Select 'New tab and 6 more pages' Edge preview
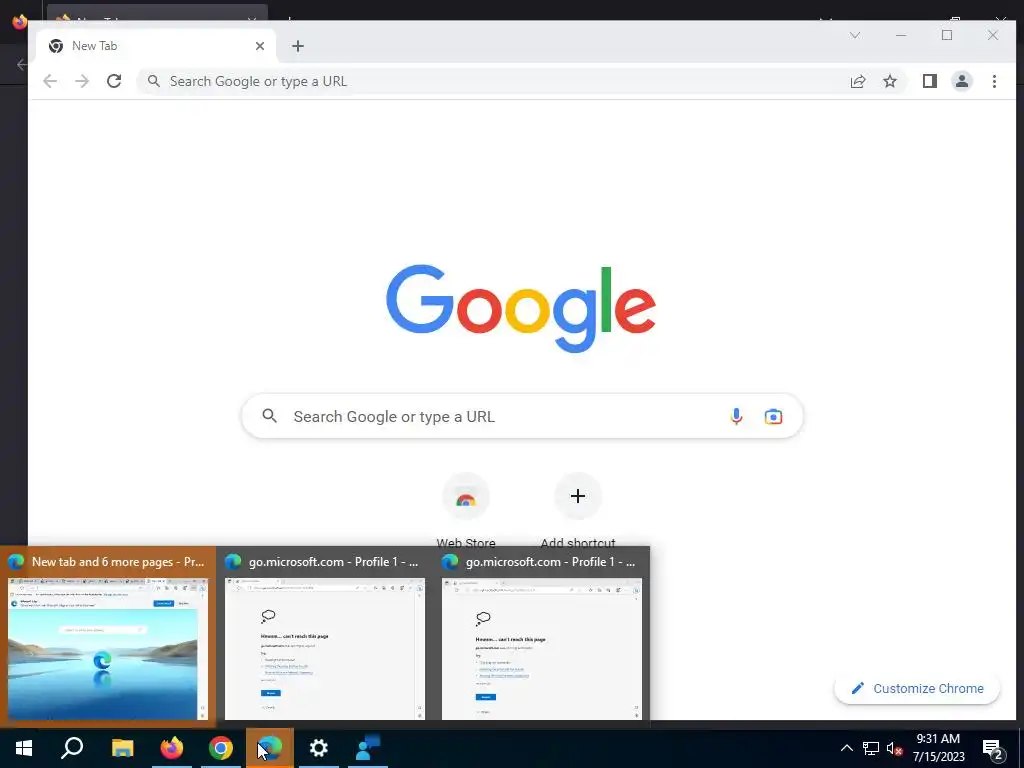Viewport: 1024px width, 768px height. [107, 636]
